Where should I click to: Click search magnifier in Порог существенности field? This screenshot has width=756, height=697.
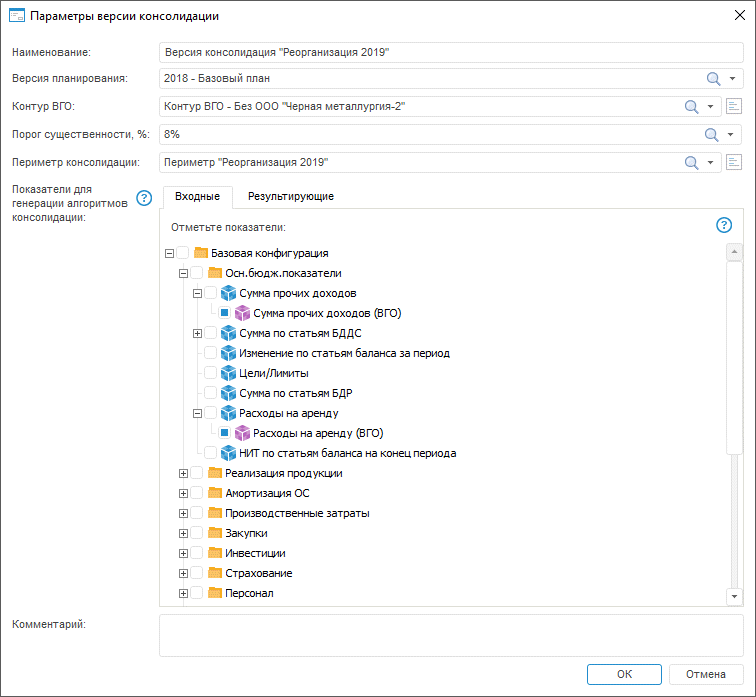pos(713,135)
